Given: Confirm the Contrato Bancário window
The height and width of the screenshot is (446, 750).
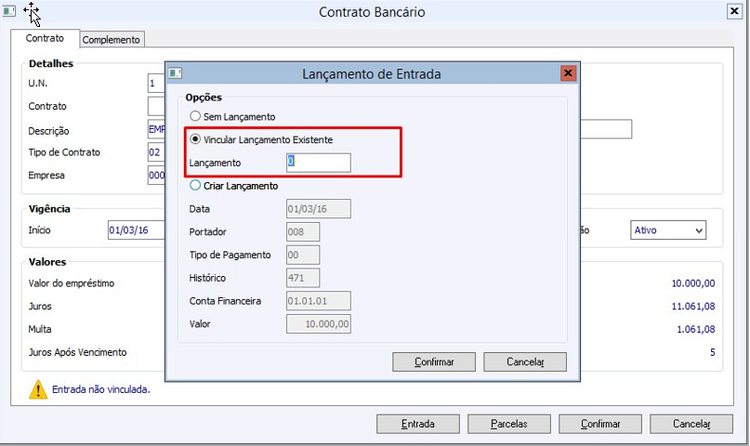Looking at the screenshot, I should point(600,424).
